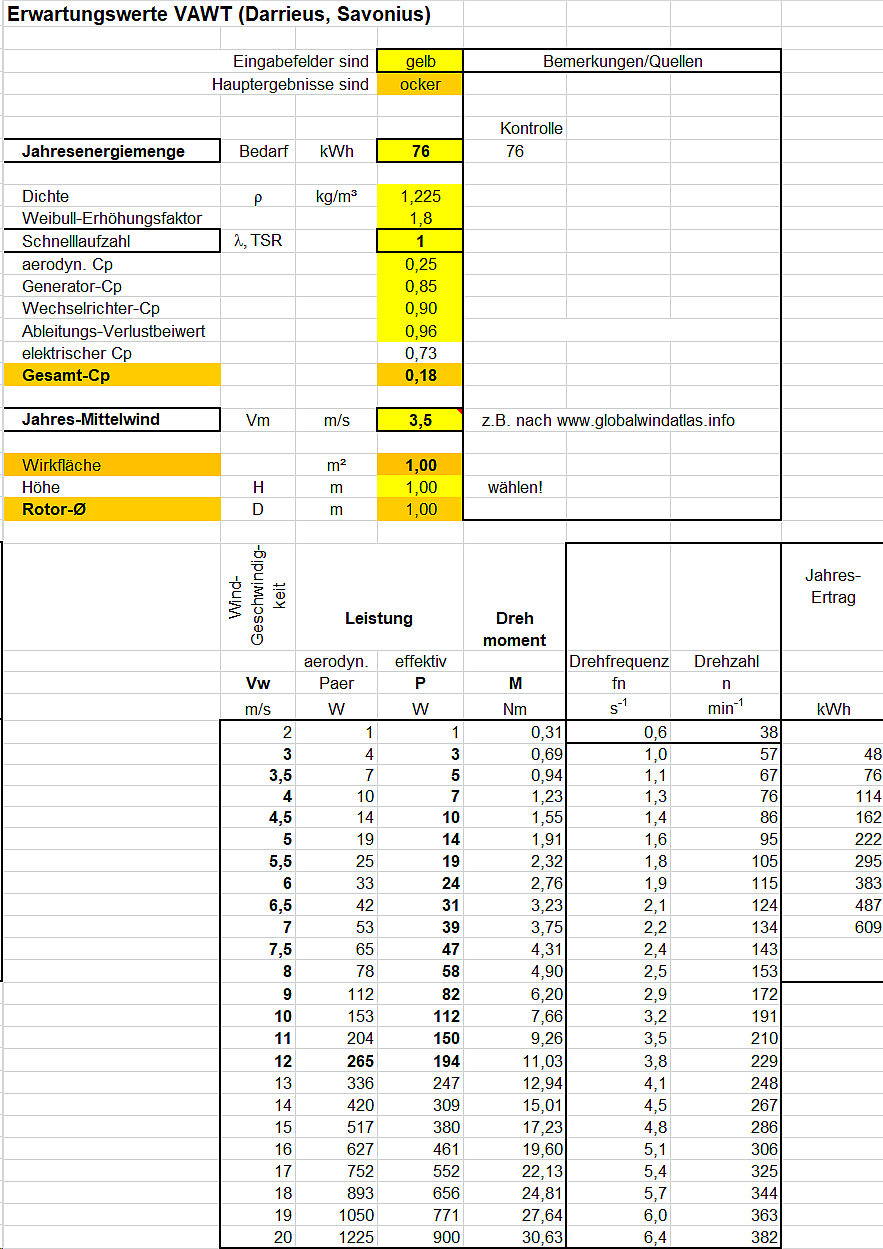
Task: Click the Gesamt-Cp result cell 0,18
Action: tap(420, 376)
